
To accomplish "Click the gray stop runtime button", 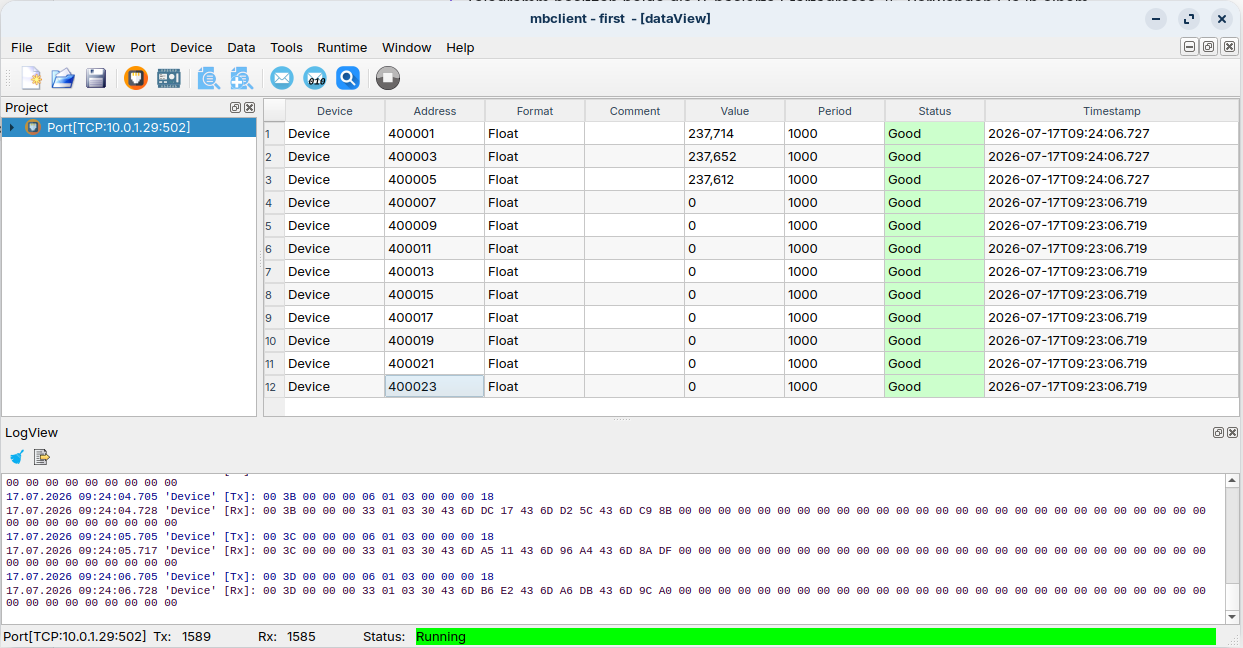I will 388,78.
